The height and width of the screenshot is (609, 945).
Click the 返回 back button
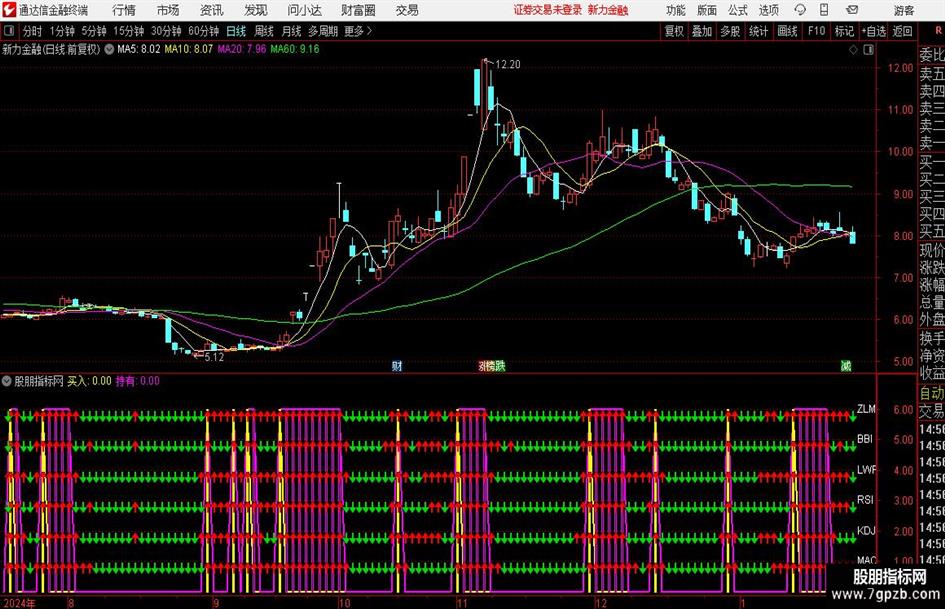(902, 31)
